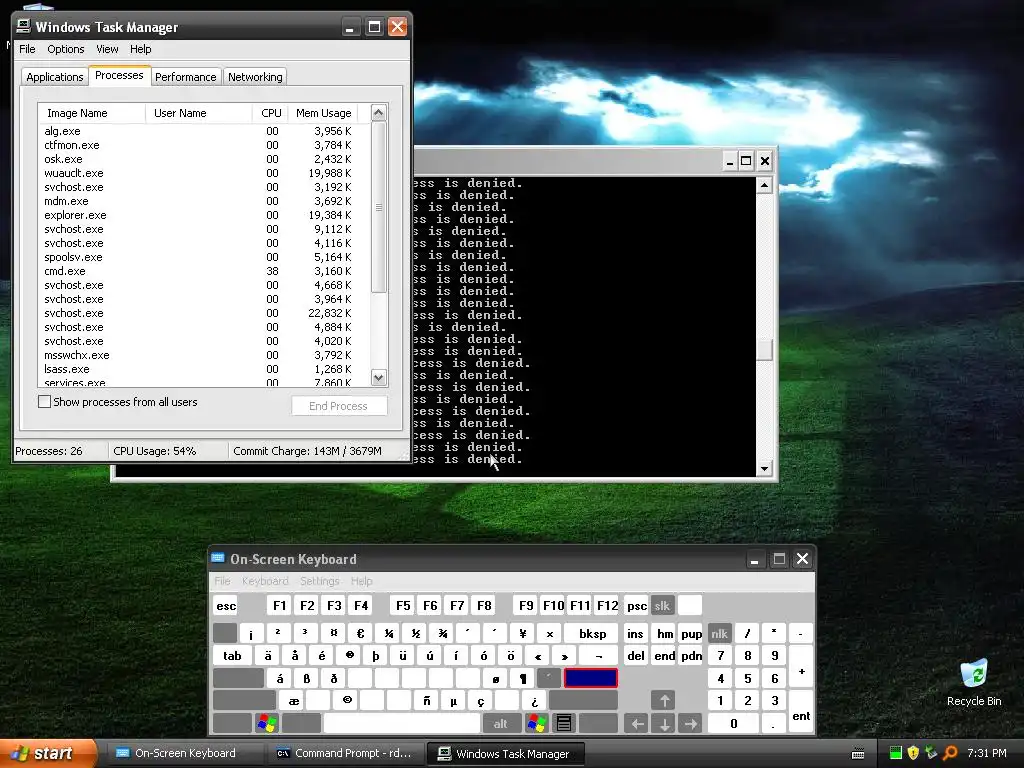Sort processes by Mem Usage column

click(323, 113)
